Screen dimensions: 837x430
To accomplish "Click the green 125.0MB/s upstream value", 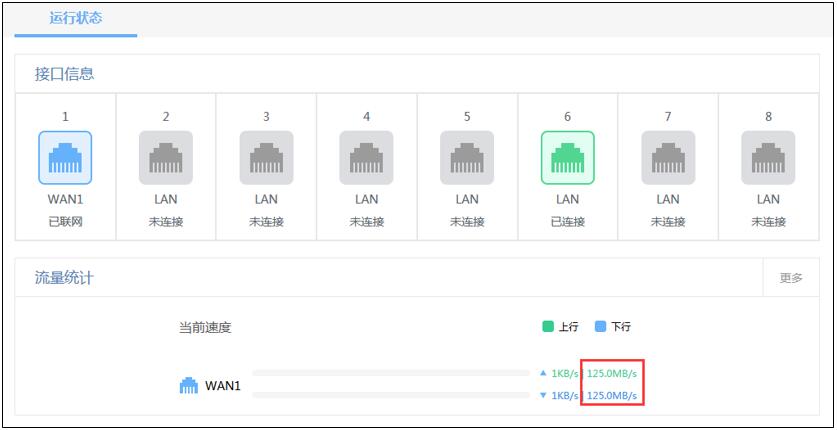I will coord(612,373).
